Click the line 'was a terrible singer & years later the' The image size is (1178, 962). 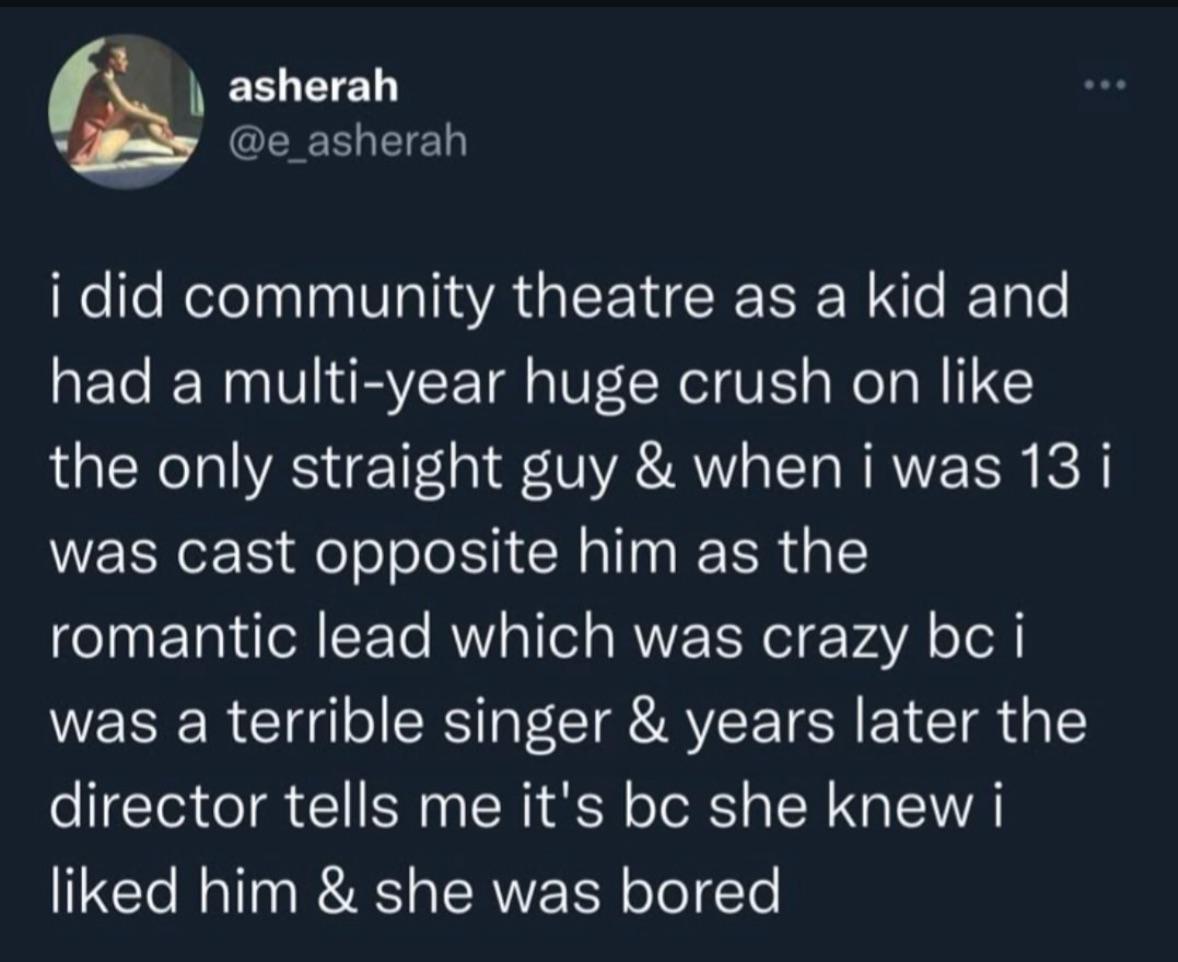(569, 722)
